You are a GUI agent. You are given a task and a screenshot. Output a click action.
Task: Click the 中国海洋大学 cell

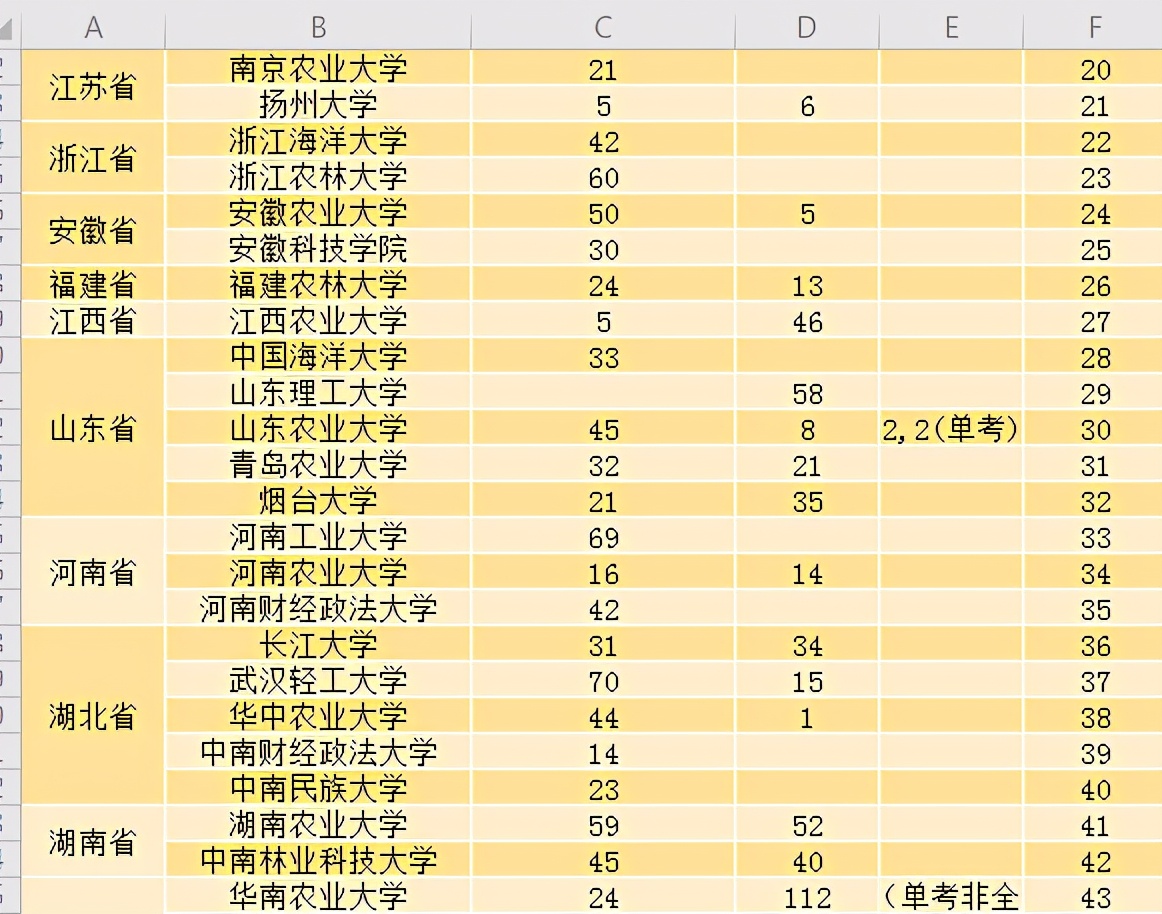pyautogui.click(x=318, y=357)
